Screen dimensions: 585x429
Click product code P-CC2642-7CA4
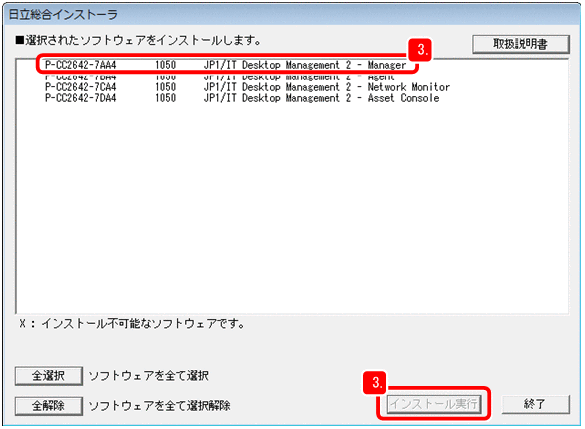(x=81, y=87)
